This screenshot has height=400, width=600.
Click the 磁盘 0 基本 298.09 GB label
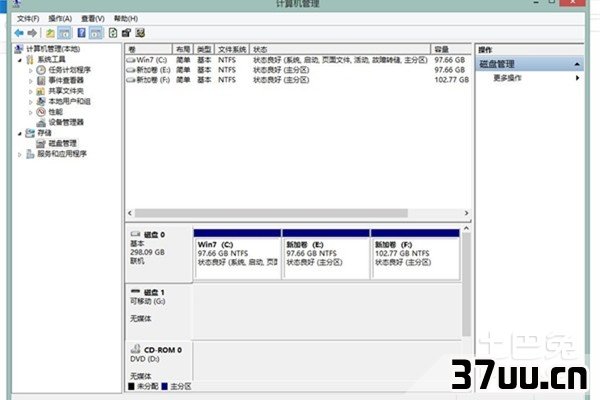[159, 254]
